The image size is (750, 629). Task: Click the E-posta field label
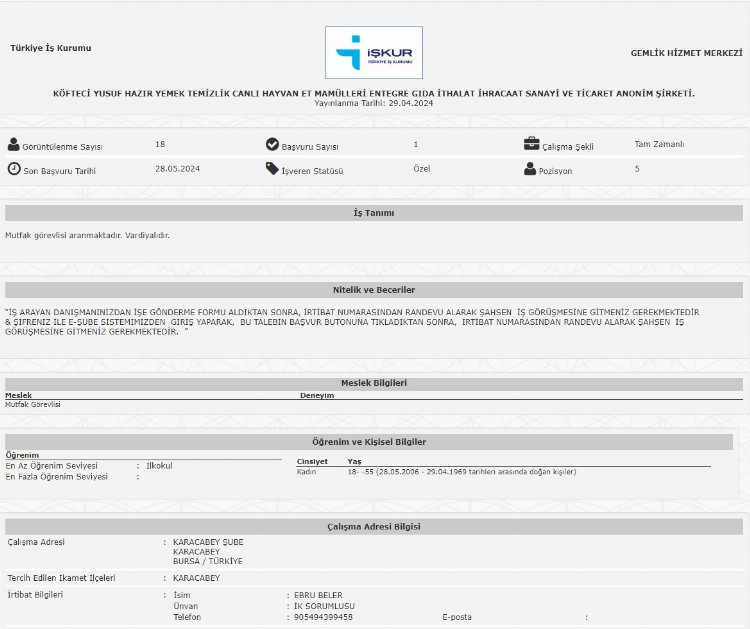[x=457, y=617]
